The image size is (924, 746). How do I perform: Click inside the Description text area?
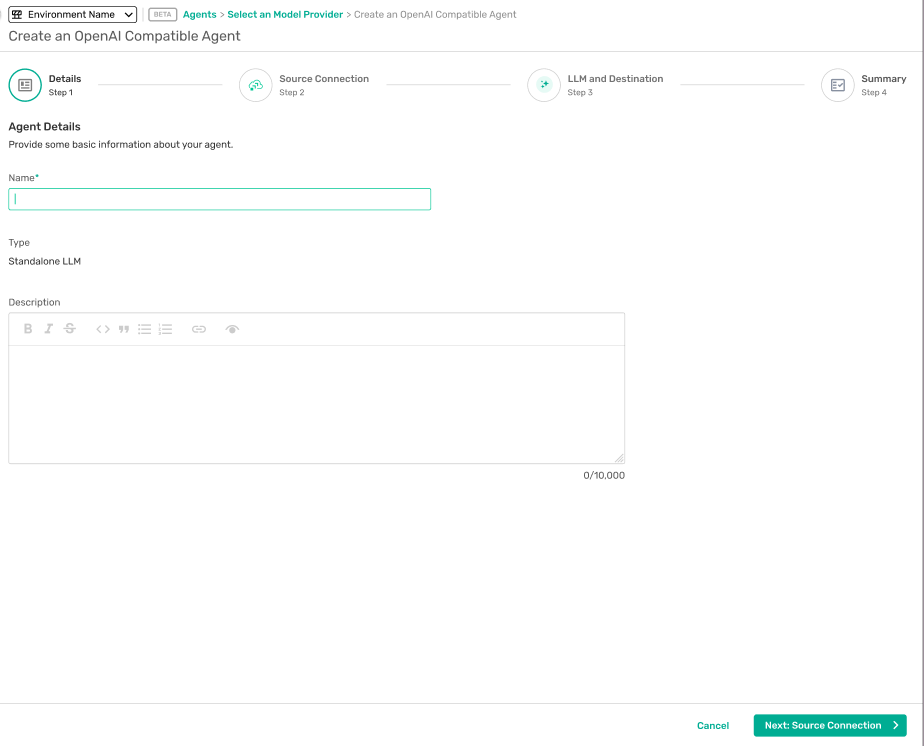pos(316,404)
